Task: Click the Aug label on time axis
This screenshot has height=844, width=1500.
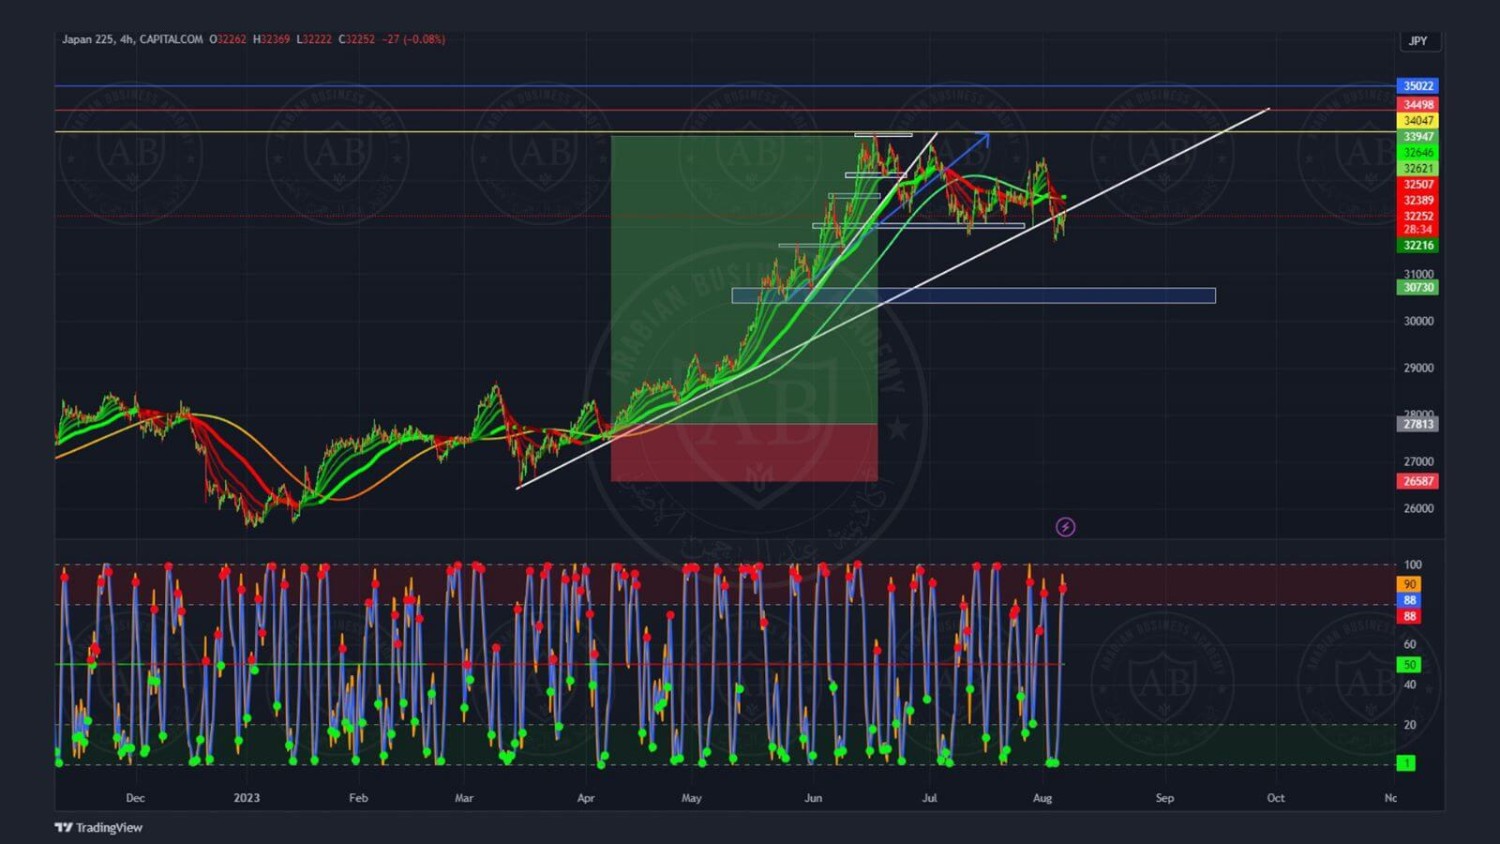Action: 1042,798
